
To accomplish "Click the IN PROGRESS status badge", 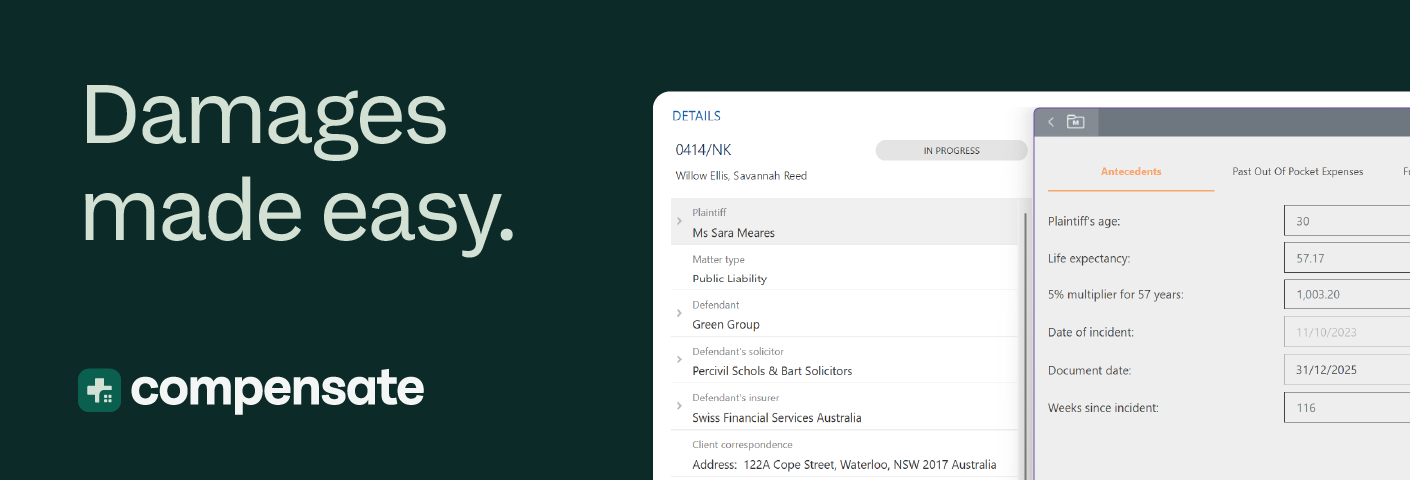I will 951,151.
